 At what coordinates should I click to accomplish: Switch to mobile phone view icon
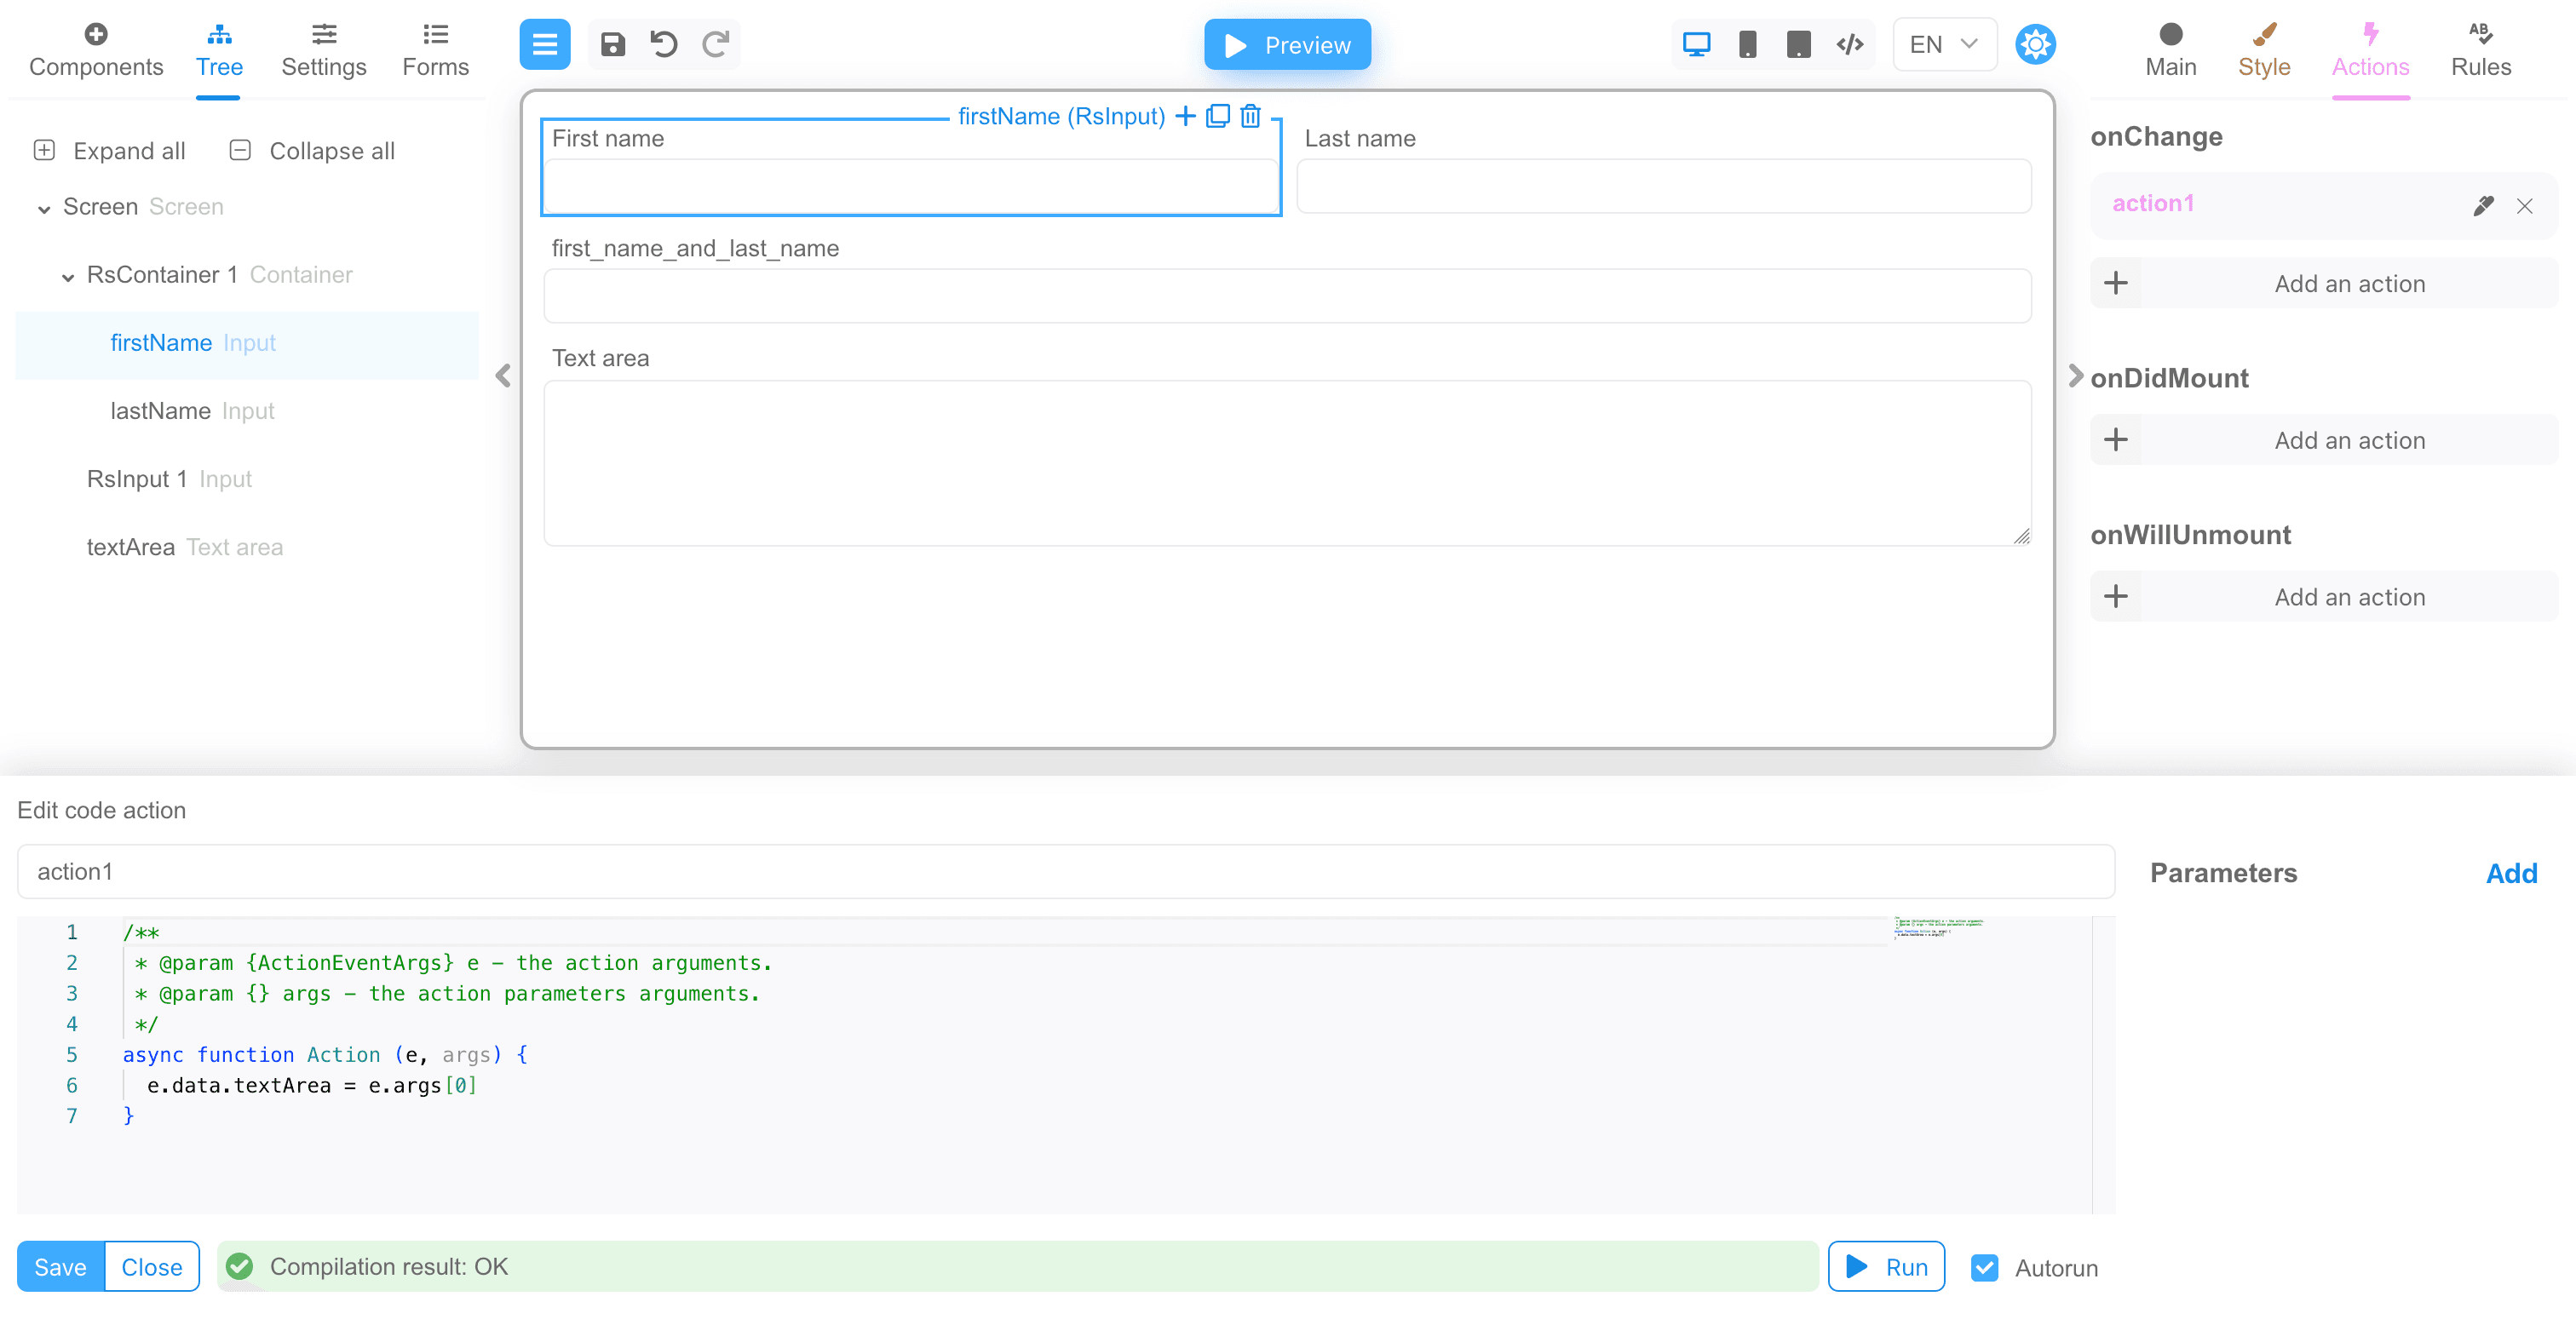(x=1747, y=44)
